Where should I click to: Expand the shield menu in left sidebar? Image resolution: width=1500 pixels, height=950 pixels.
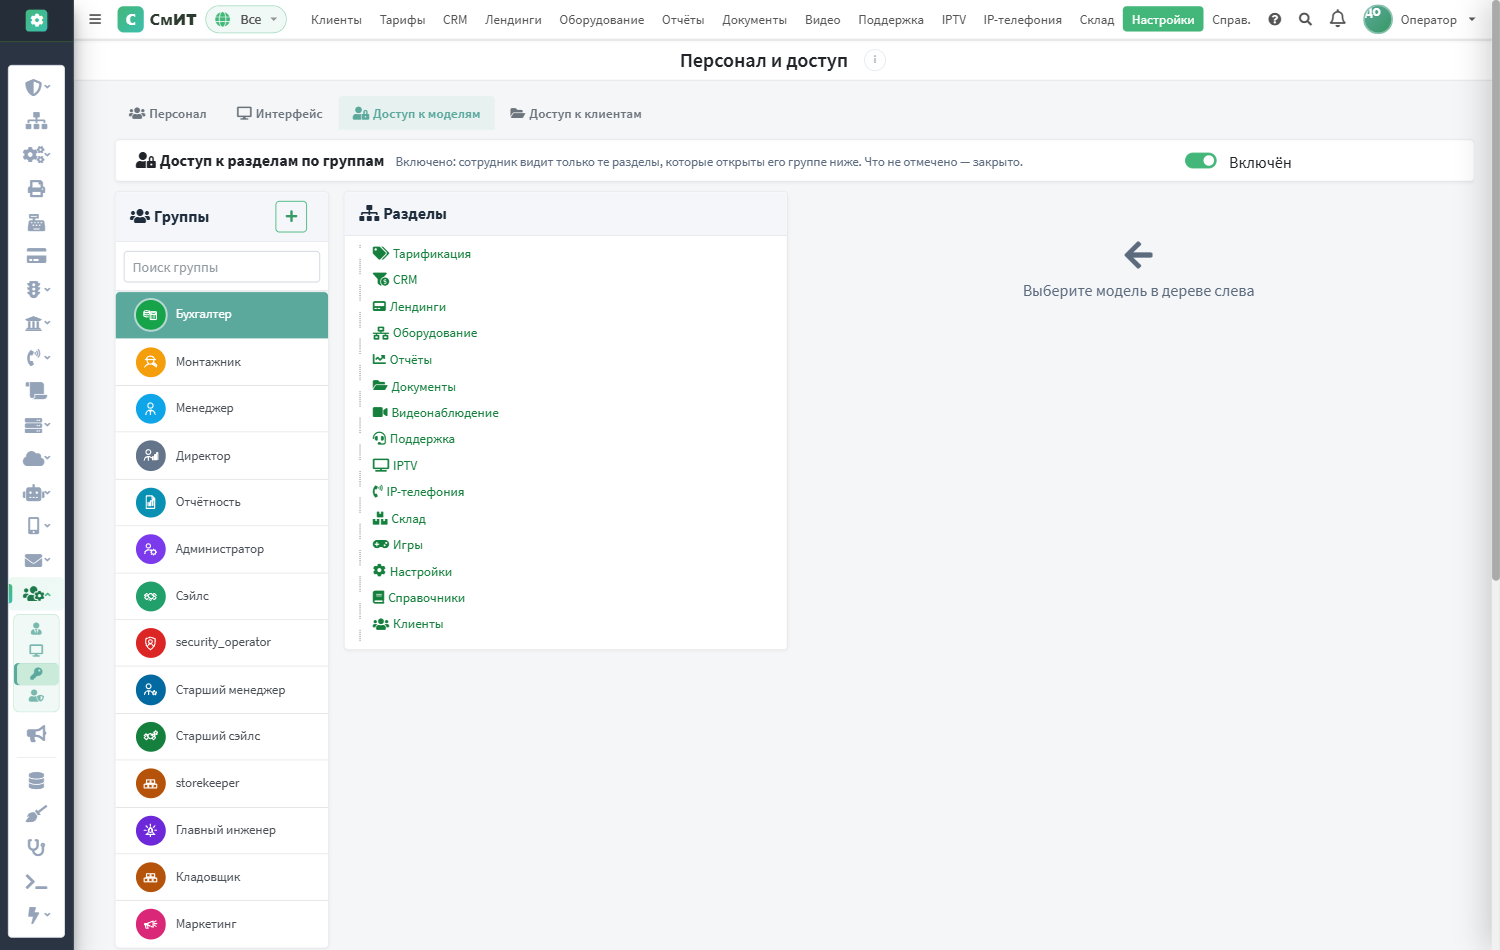[x=36, y=87]
